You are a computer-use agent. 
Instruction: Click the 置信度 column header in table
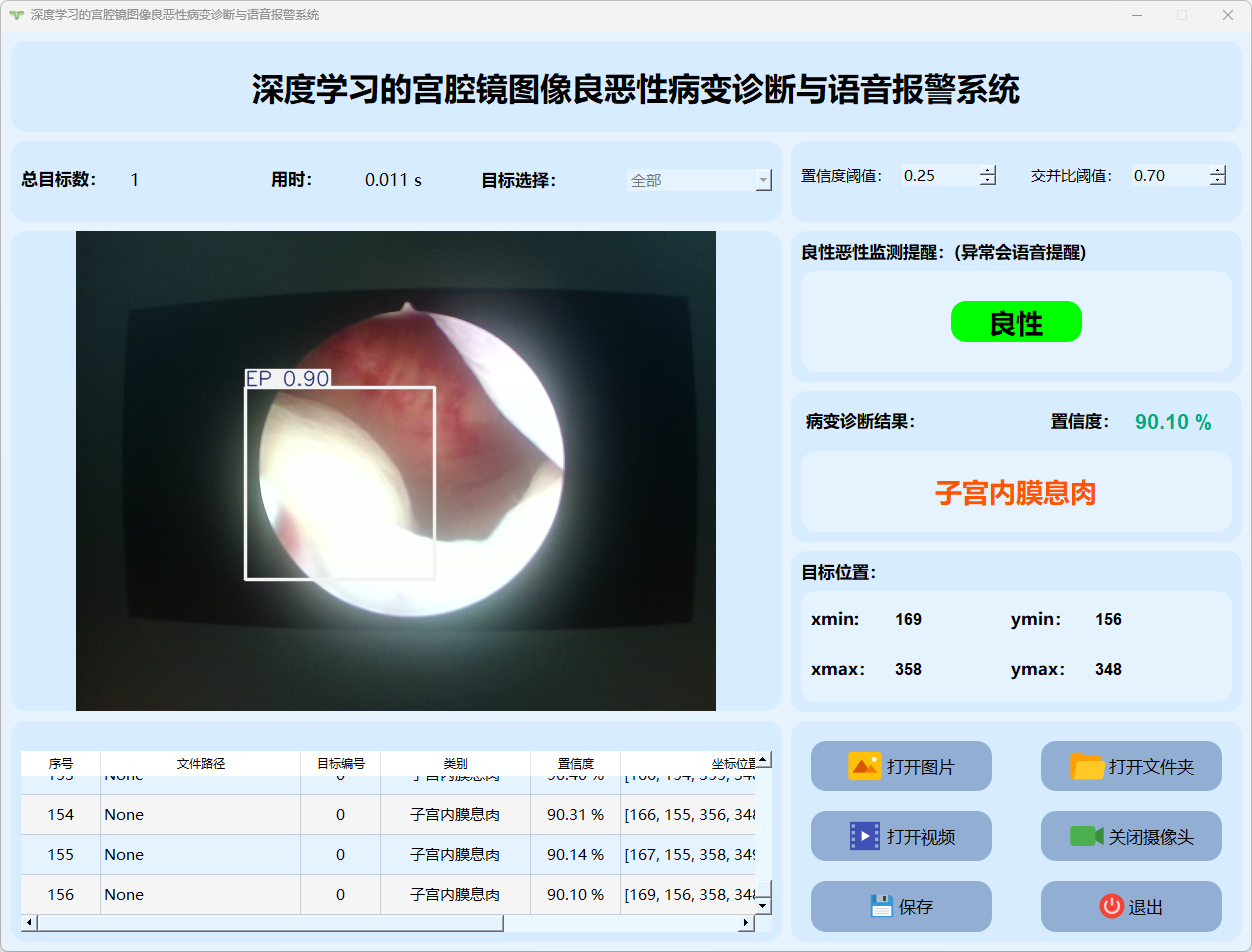(x=575, y=763)
